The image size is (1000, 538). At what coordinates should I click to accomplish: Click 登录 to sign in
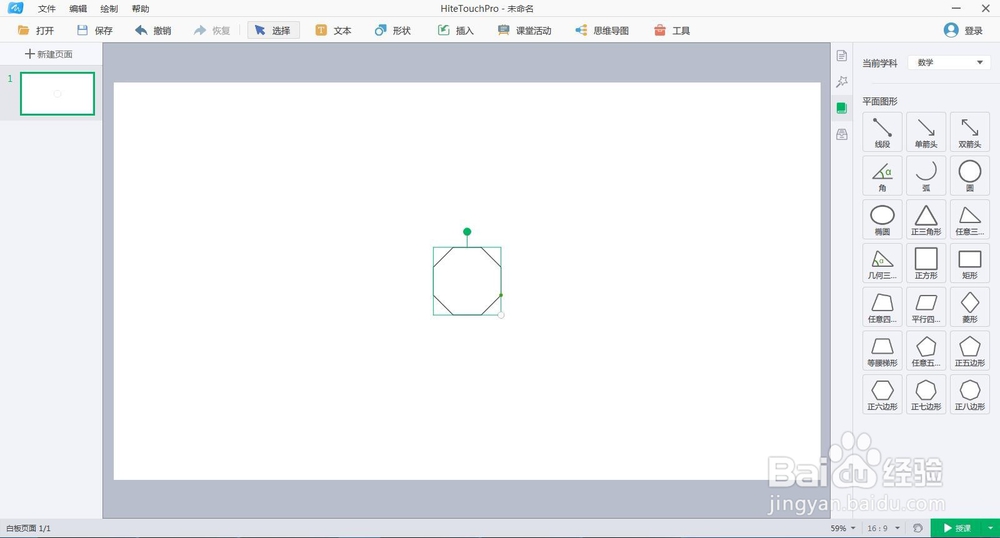click(964, 31)
